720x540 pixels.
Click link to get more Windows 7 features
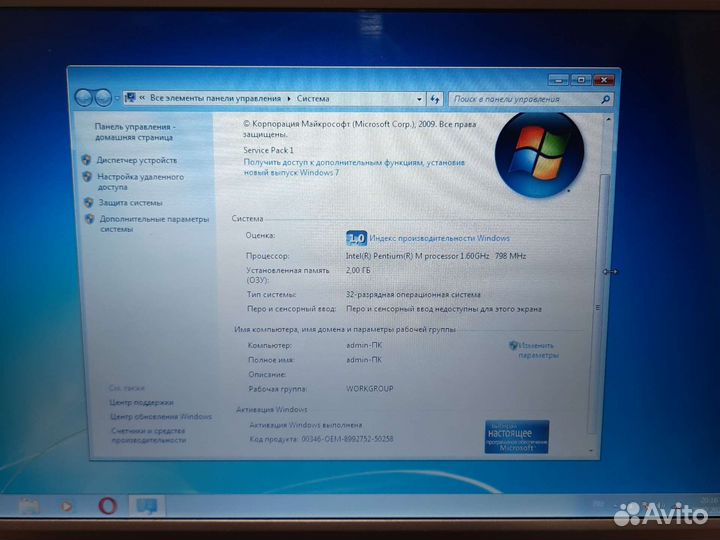354,168
